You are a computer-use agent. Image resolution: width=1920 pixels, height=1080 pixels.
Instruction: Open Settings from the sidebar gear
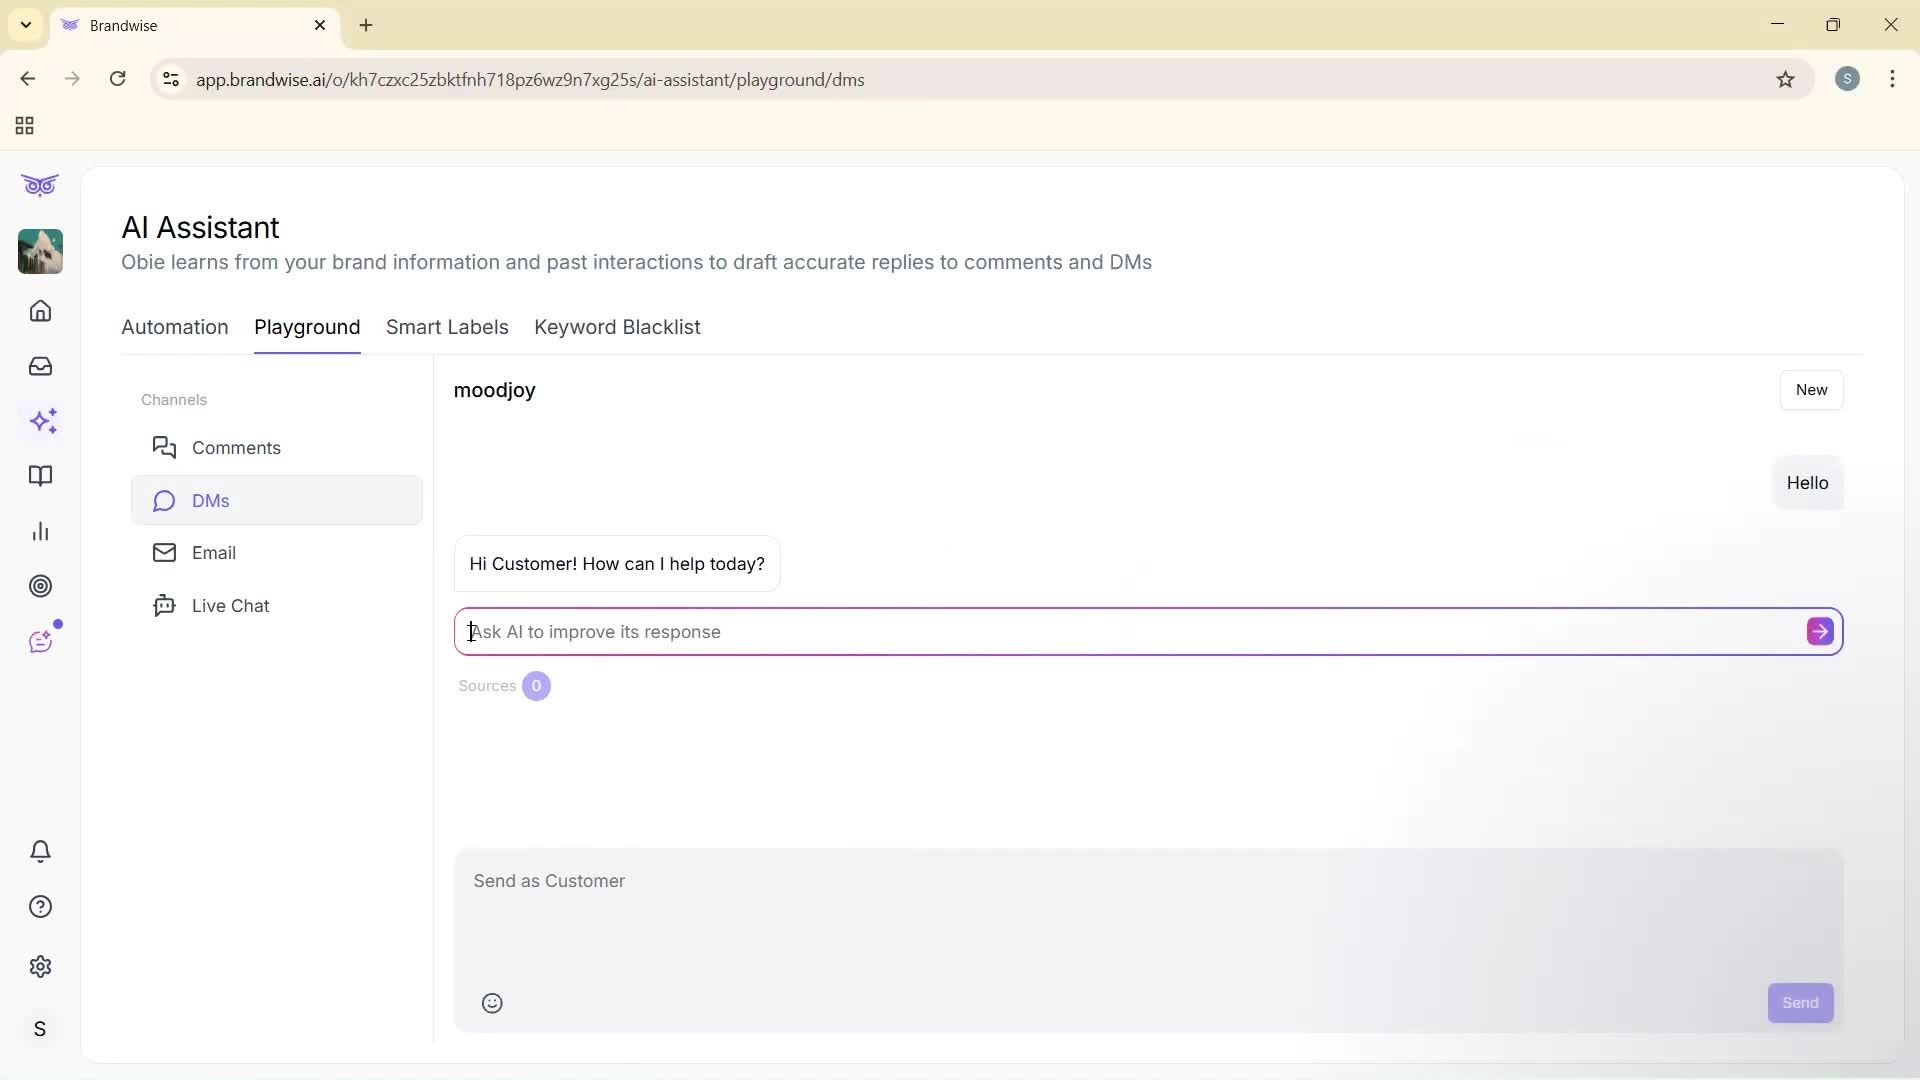point(40,966)
